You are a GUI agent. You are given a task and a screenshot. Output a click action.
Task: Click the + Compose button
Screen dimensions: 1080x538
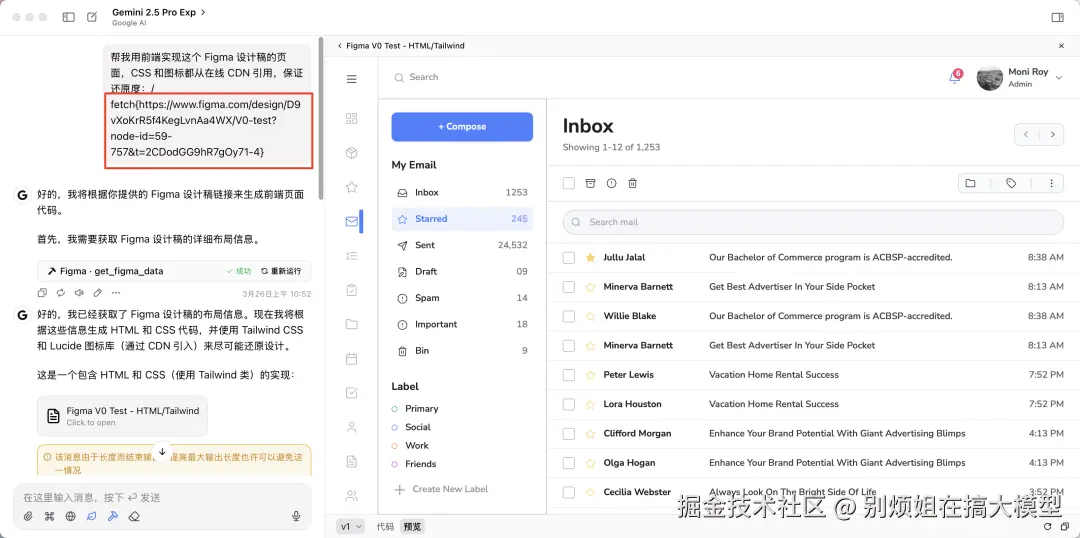(x=462, y=127)
